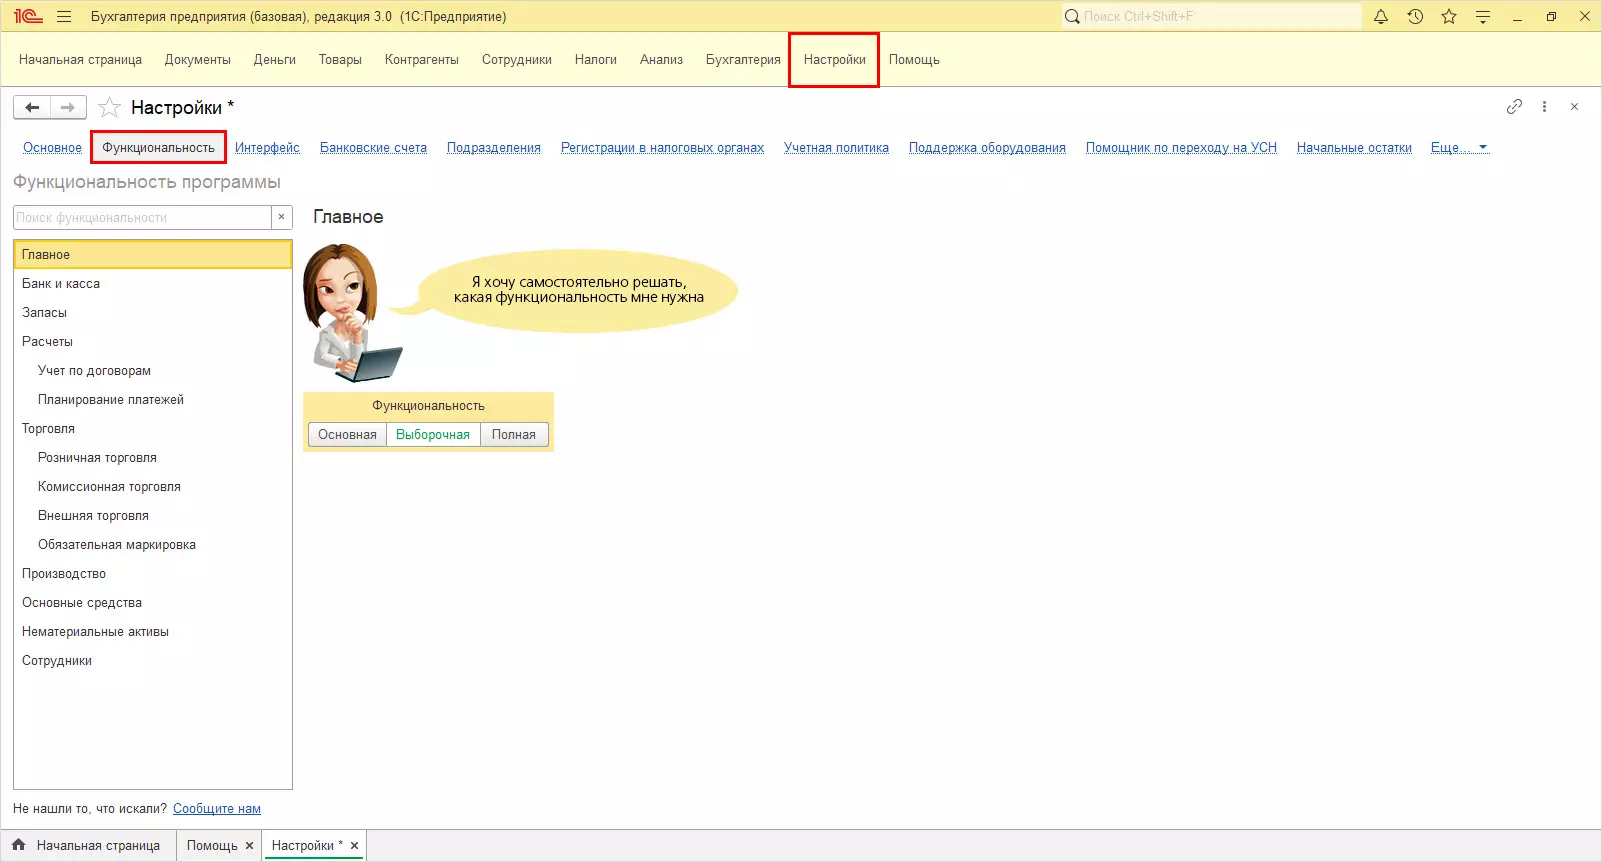Open the Учетная политика link
Viewport: 1602px width, 862px height.
tap(836, 148)
